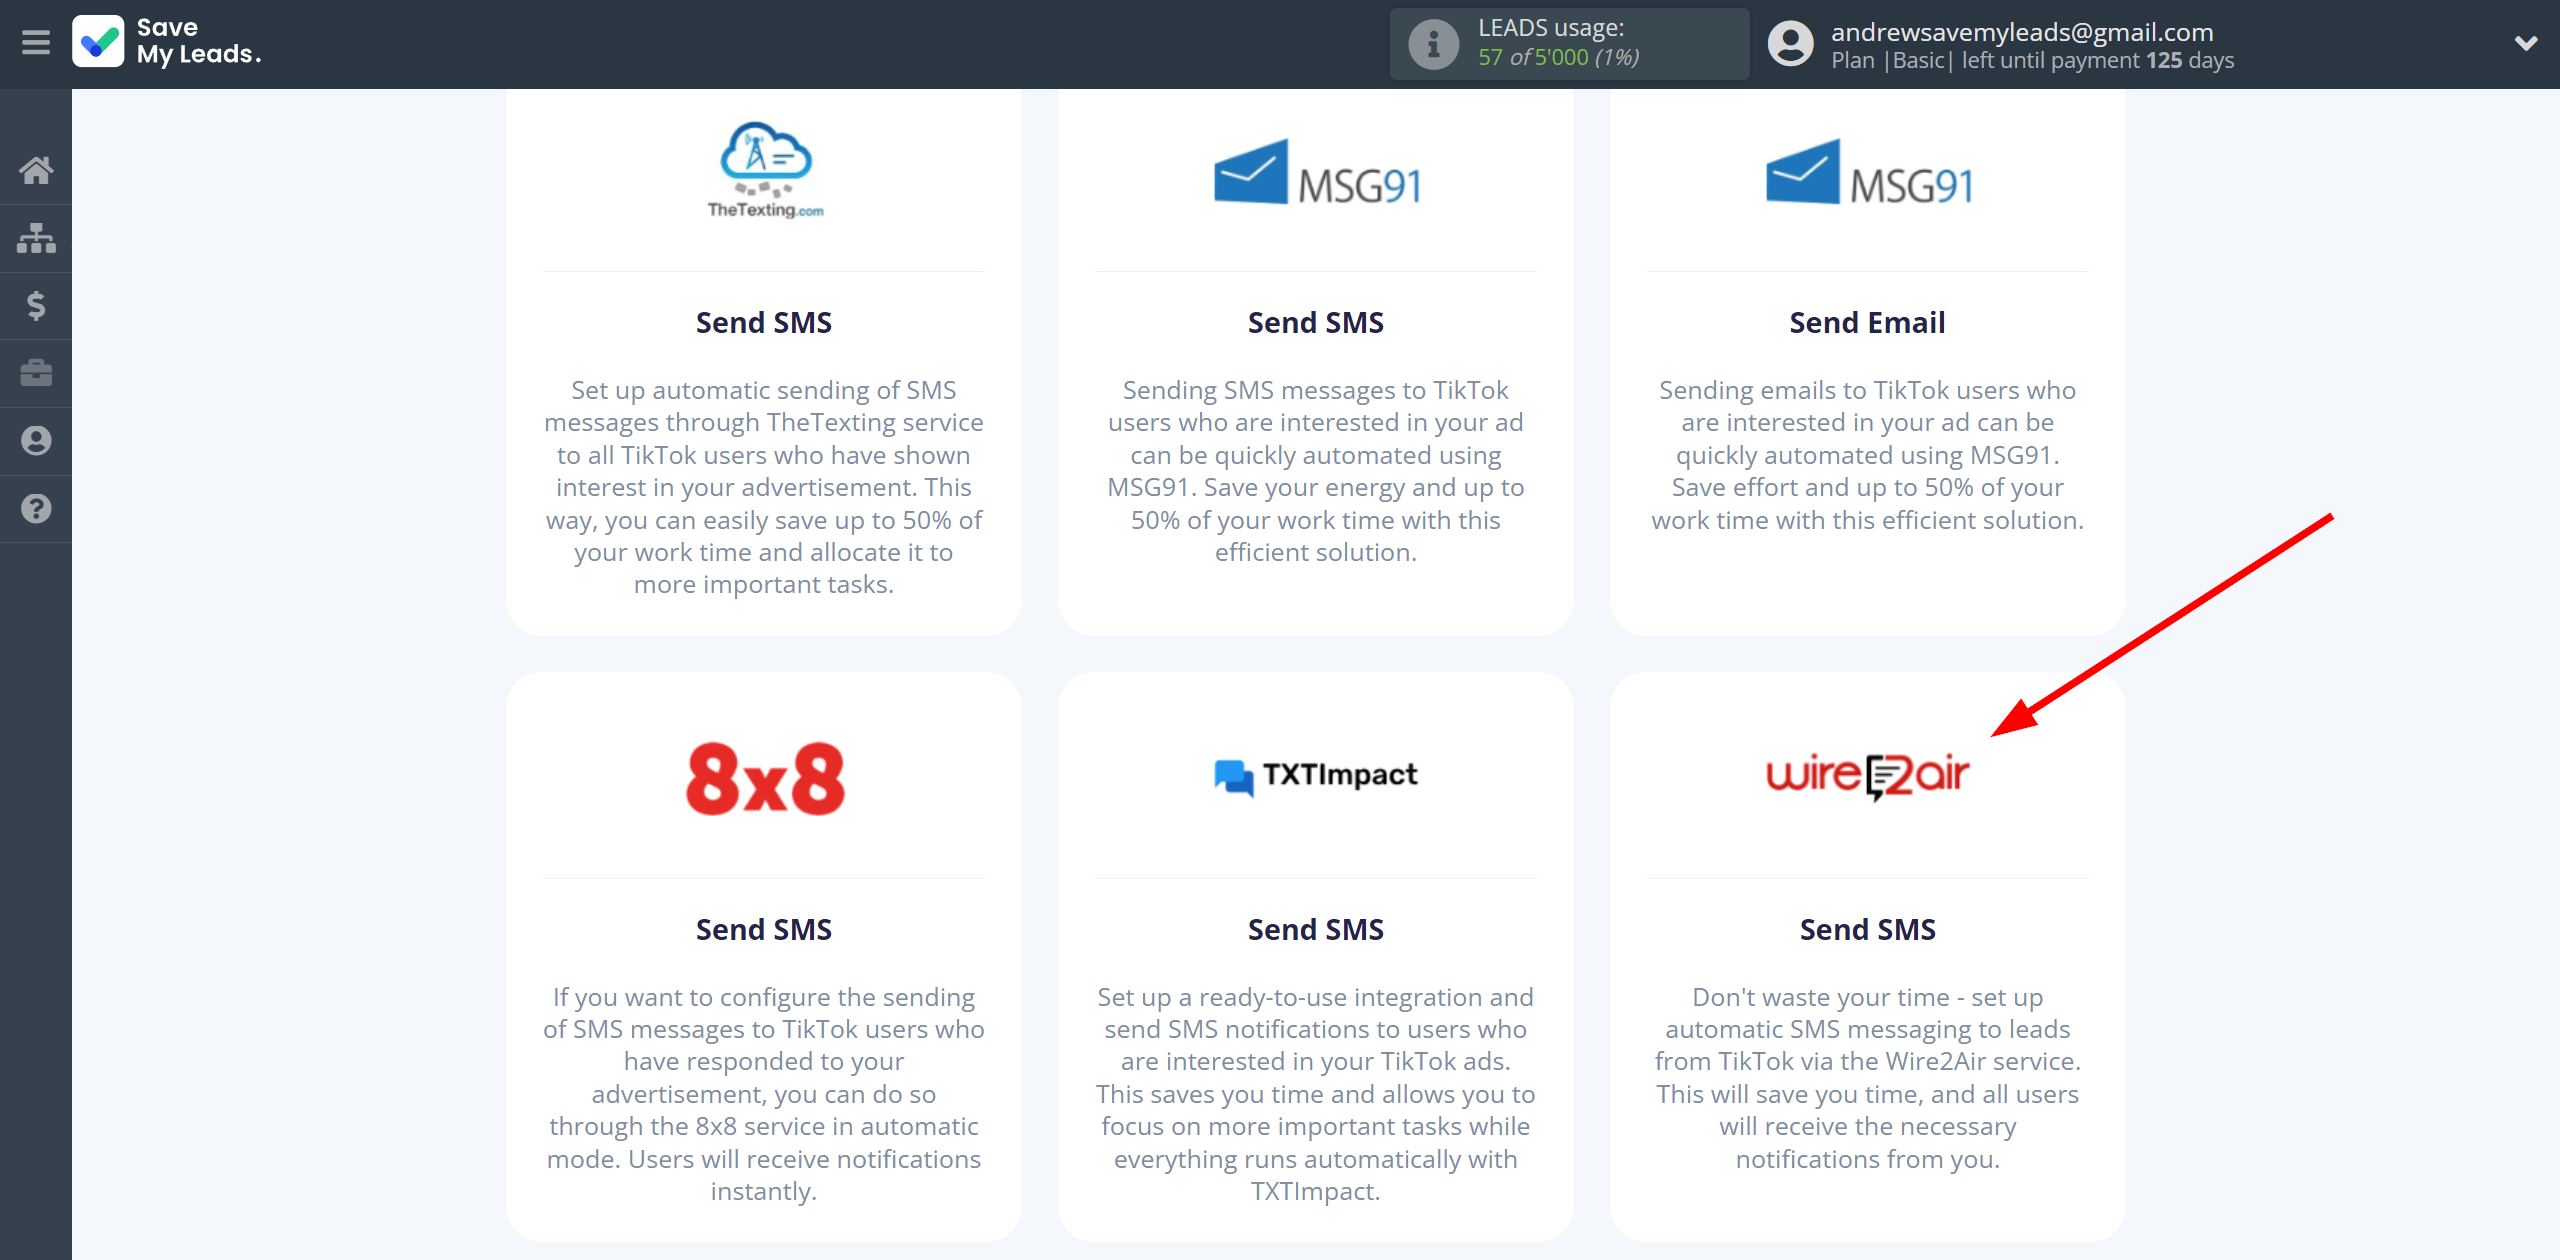
Task: Open profile icon in sidebar
Action: point(36,441)
